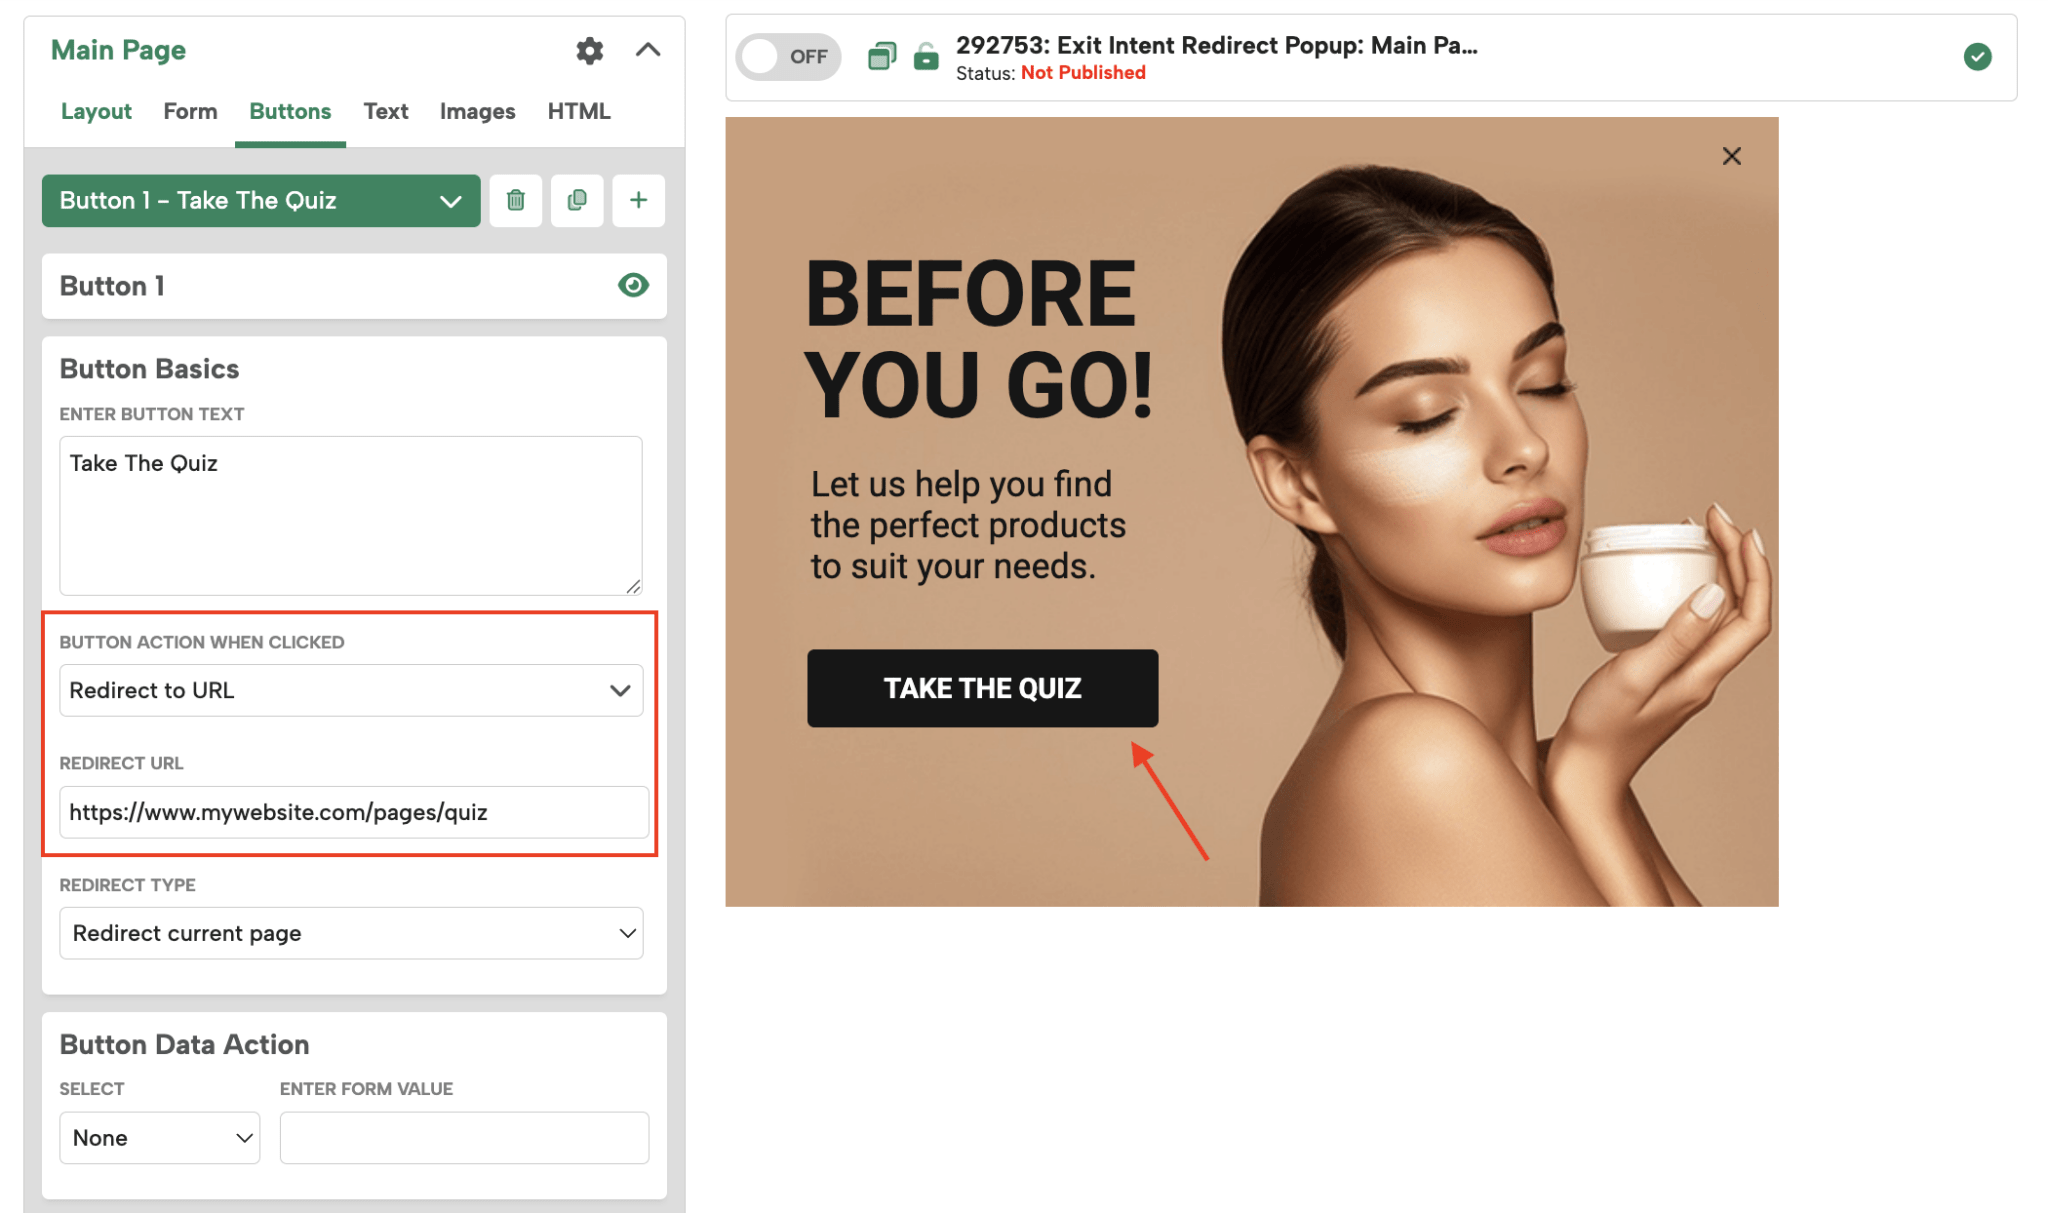Duplicate Button 1 with the copy icon
Viewport: 2048px width, 1213px height.
pyautogui.click(x=577, y=200)
